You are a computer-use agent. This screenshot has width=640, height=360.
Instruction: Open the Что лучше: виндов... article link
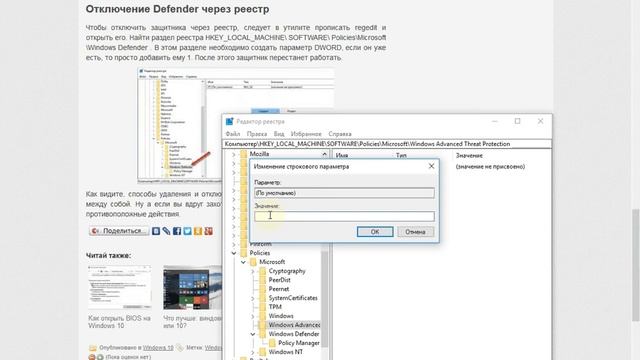[192, 322]
